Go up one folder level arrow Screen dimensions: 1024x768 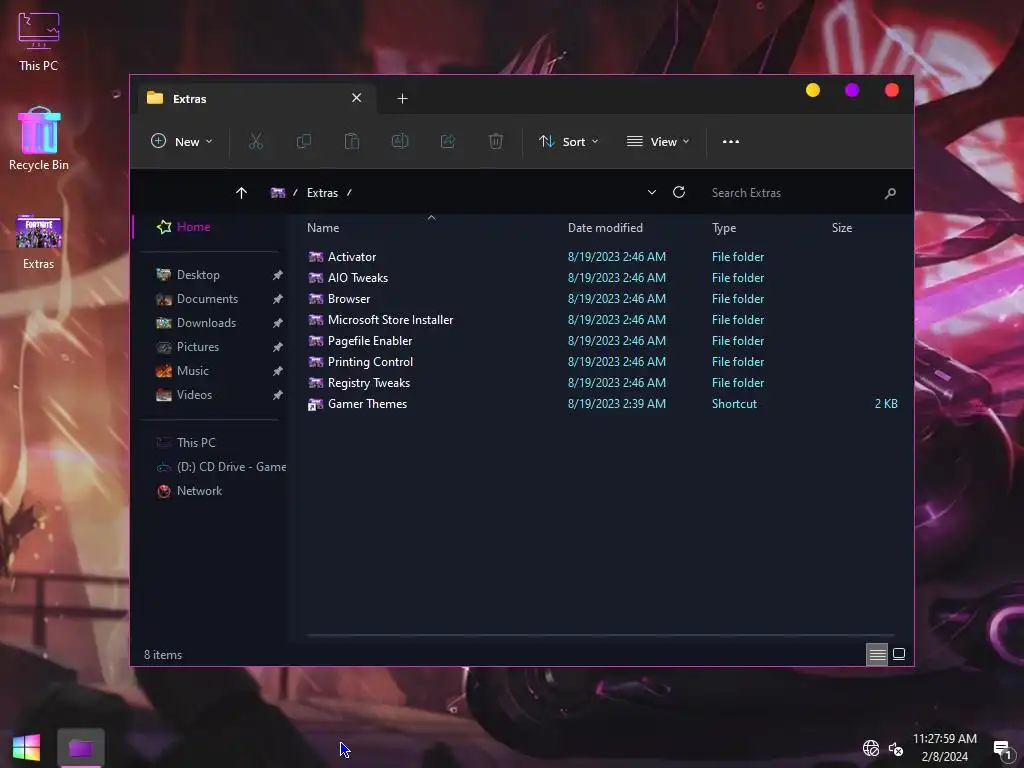tap(241, 193)
